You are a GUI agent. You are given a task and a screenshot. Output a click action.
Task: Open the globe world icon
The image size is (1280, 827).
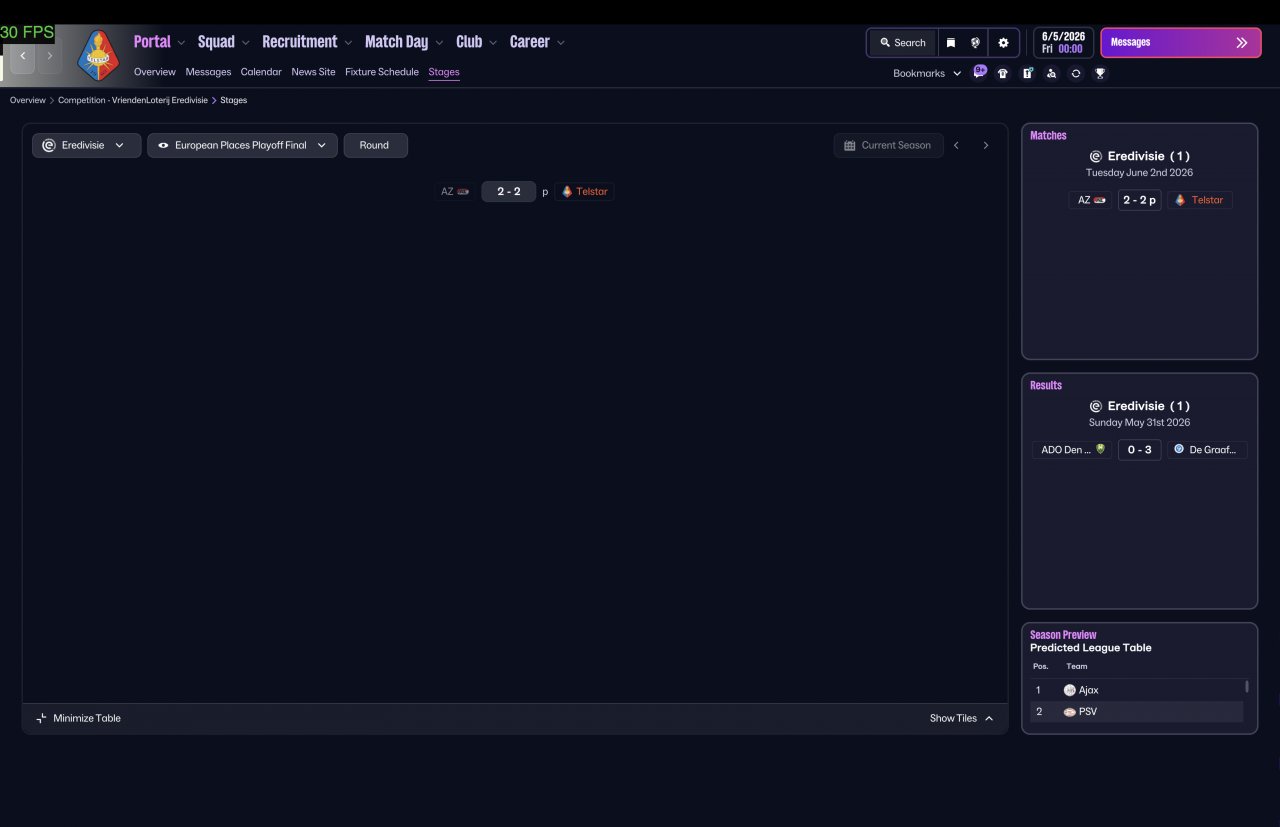pos(975,43)
